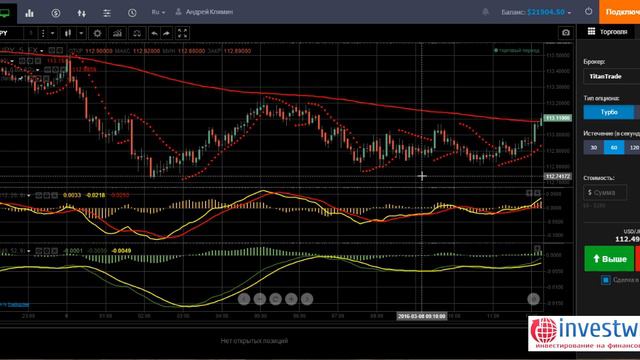Remove the MACD indicator showing -0.0049

[x=54, y=251]
